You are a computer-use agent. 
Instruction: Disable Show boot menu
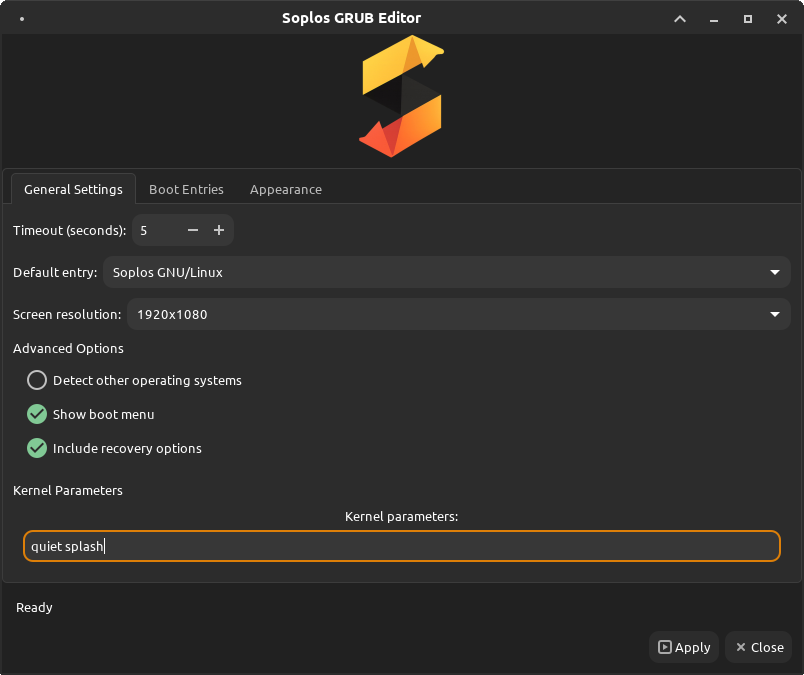(36, 414)
